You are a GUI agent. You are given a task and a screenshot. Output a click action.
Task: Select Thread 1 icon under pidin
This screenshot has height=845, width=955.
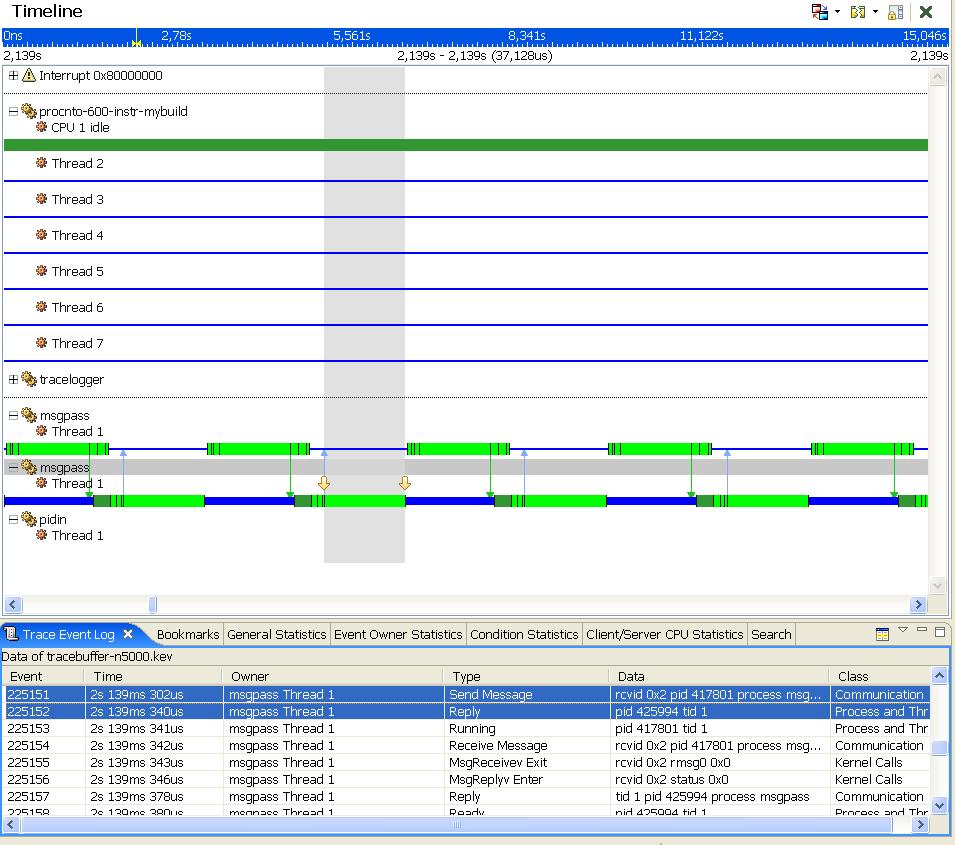click(x=41, y=535)
